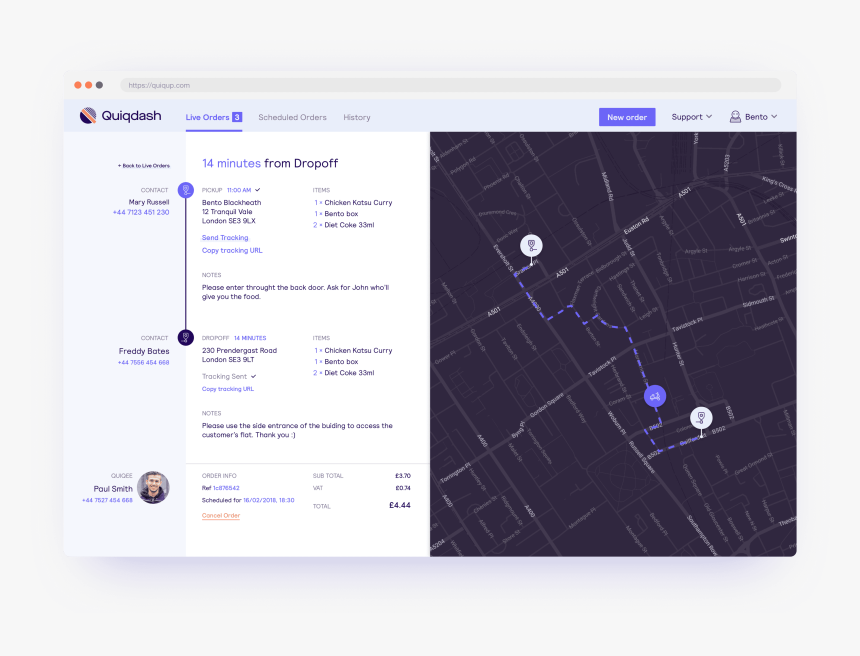Image resolution: width=860 pixels, height=656 pixels.
Task: Click Paul Smith's profile photo
Action: 153,487
